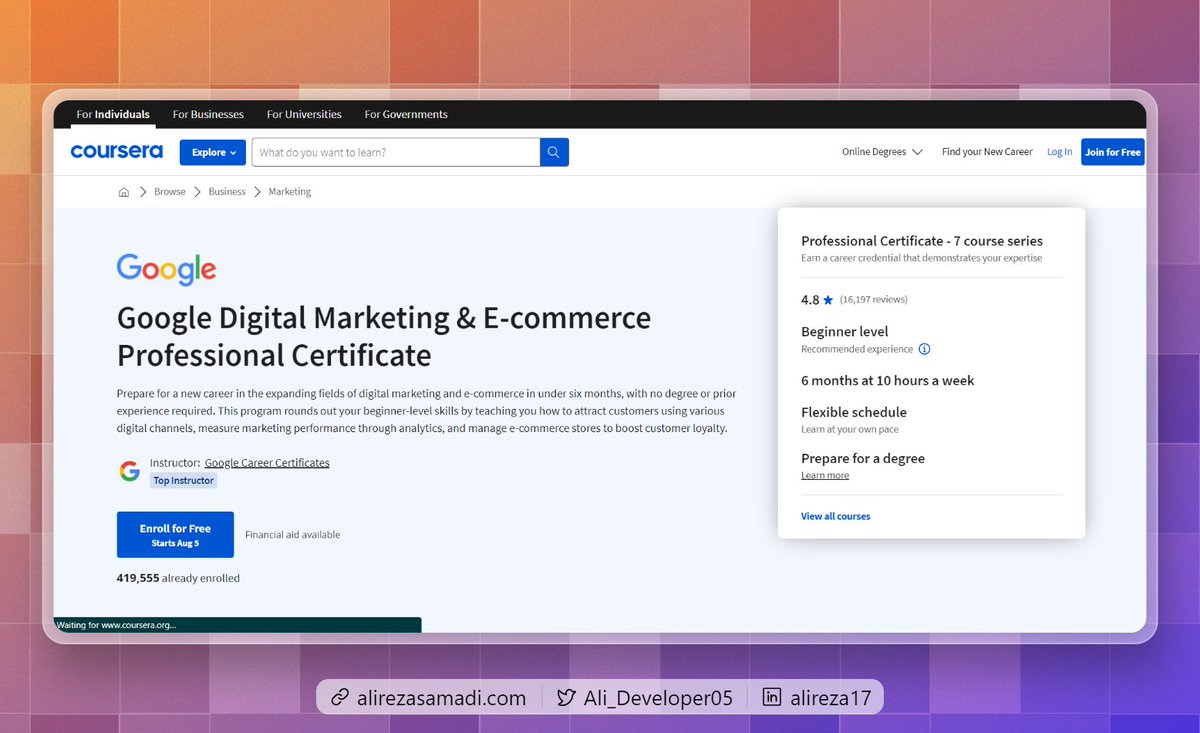
Task: Click the 16,197 reviews text
Action: point(874,299)
